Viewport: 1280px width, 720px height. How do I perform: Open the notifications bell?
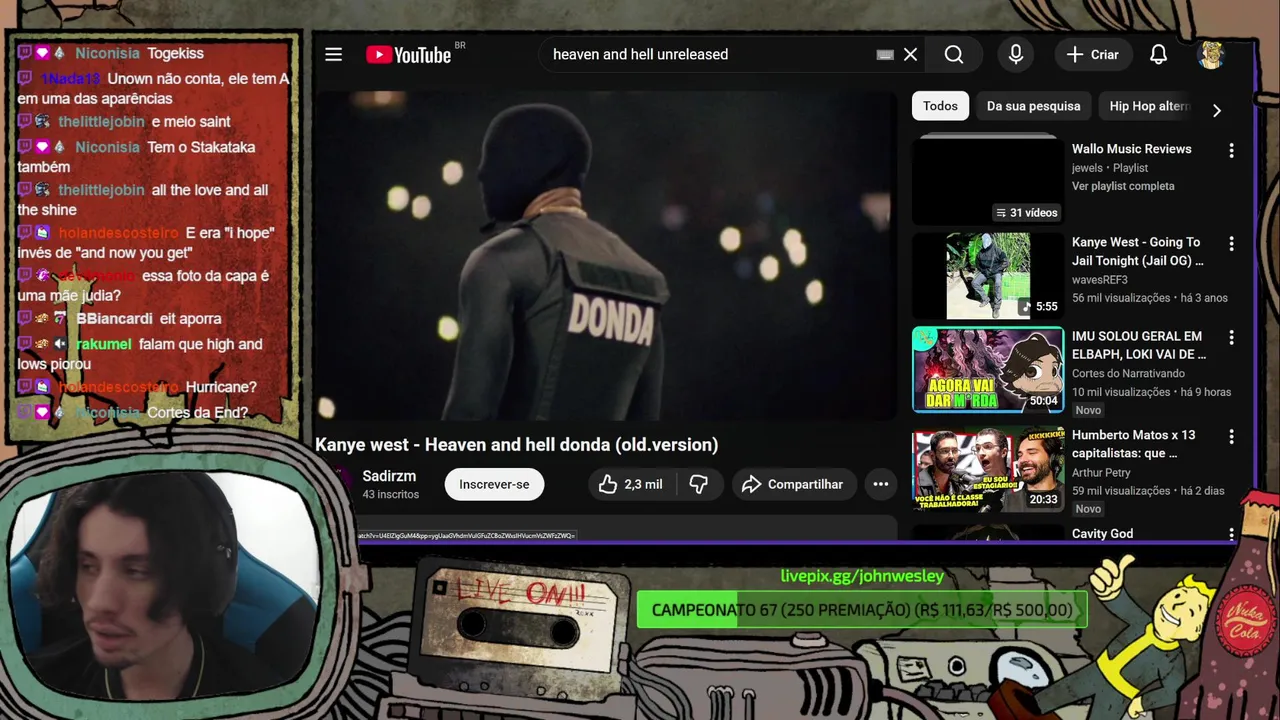coord(1158,54)
